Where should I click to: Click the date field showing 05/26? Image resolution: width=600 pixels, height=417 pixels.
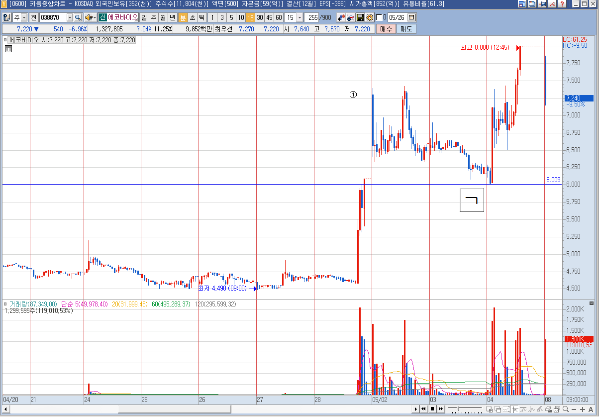pyautogui.click(x=397, y=18)
